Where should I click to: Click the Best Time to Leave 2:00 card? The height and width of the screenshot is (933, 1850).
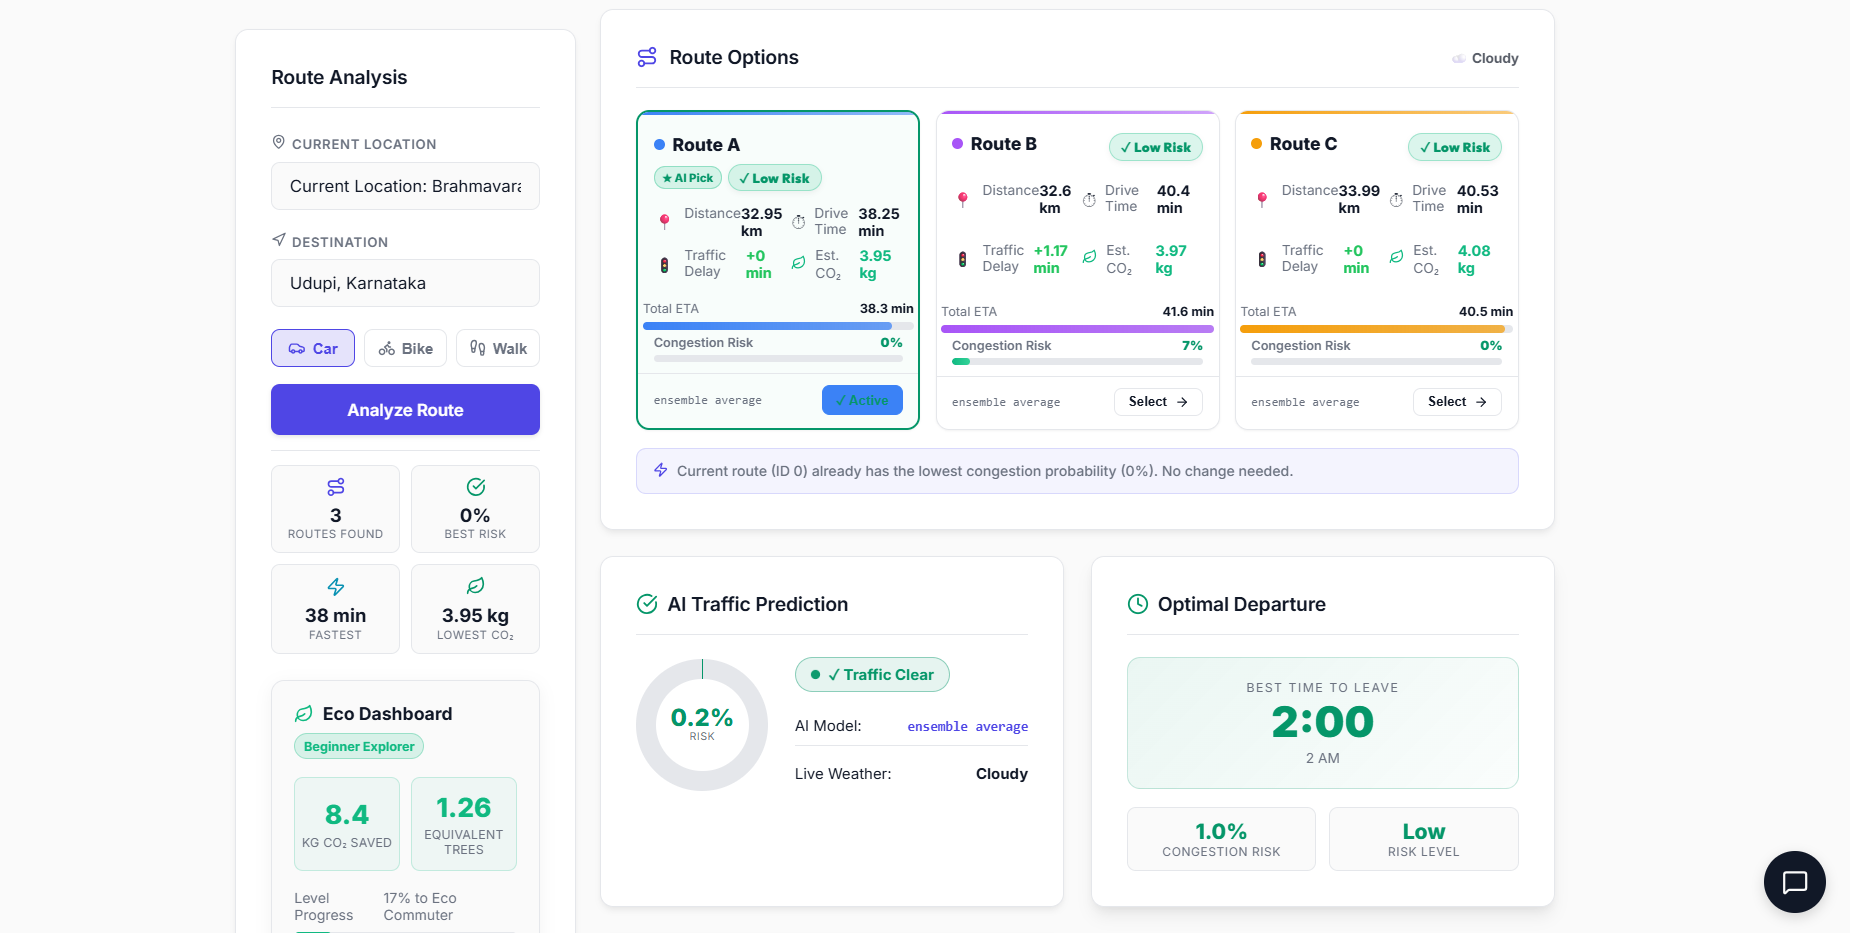(1322, 723)
